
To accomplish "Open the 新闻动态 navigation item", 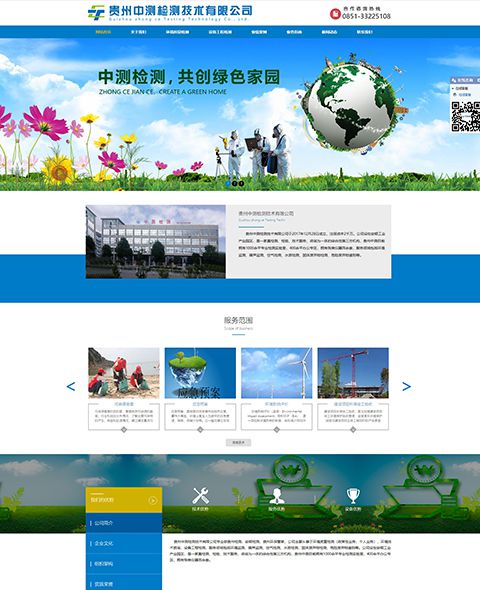I will [329, 32].
